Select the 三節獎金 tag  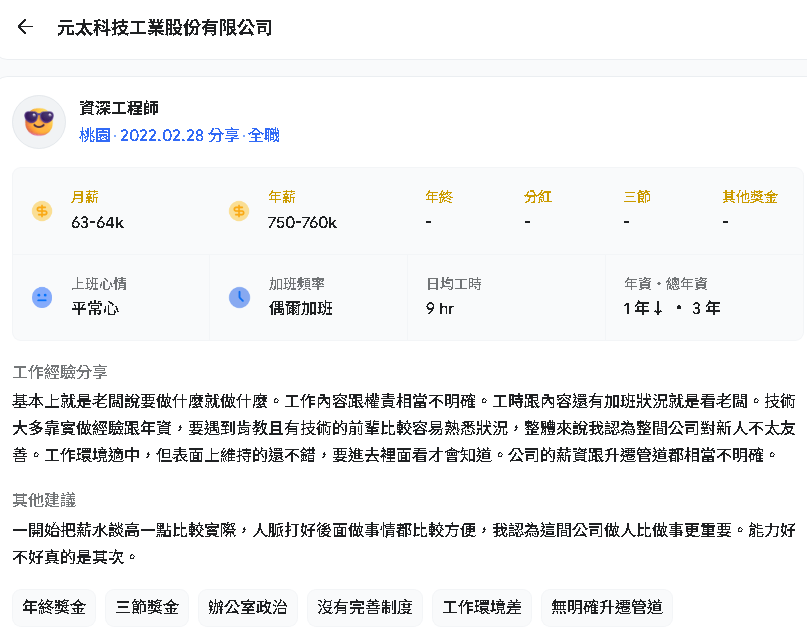pyautogui.click(x=147, y=607)
